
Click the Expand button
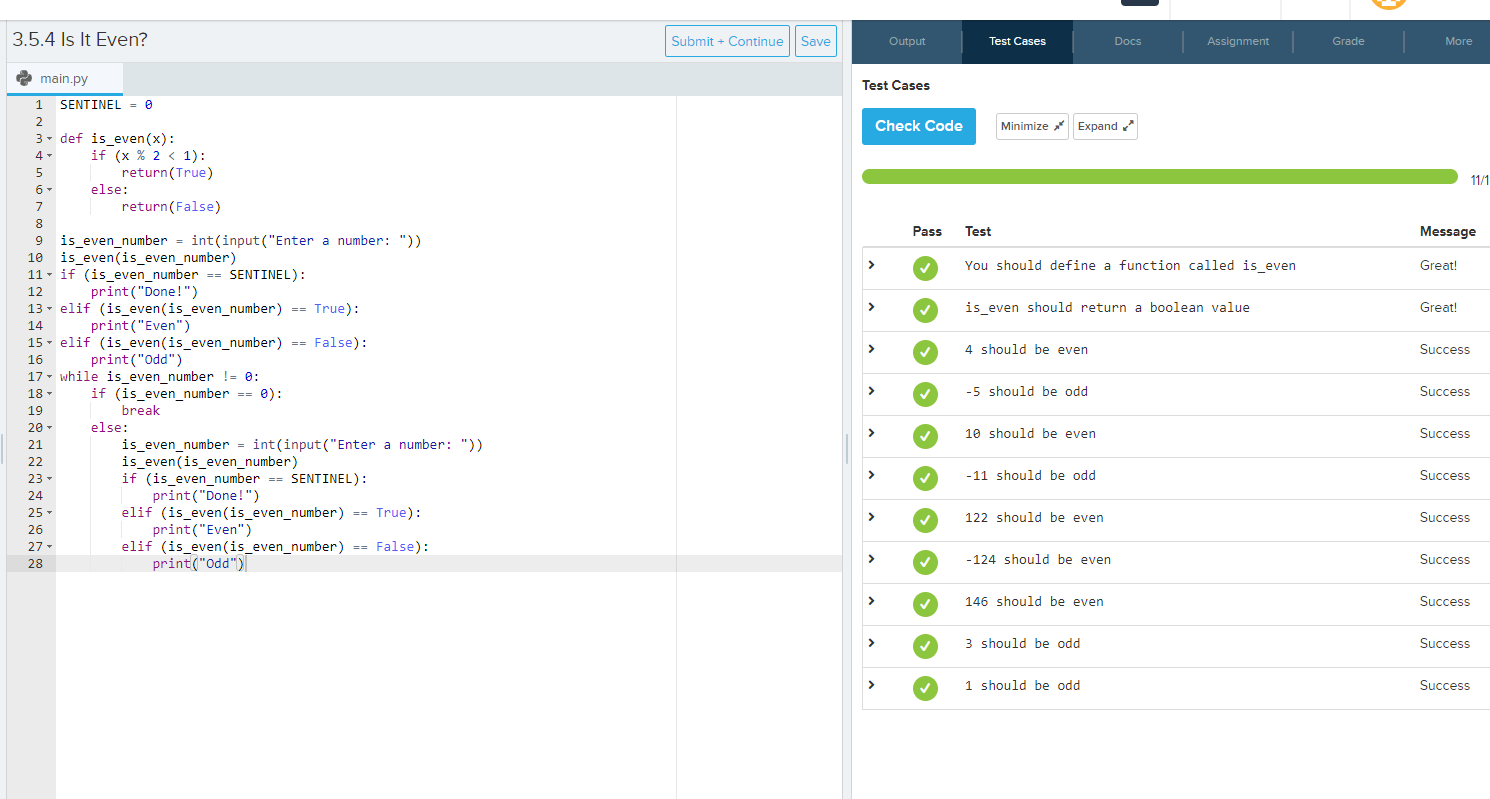point(1105,126)
